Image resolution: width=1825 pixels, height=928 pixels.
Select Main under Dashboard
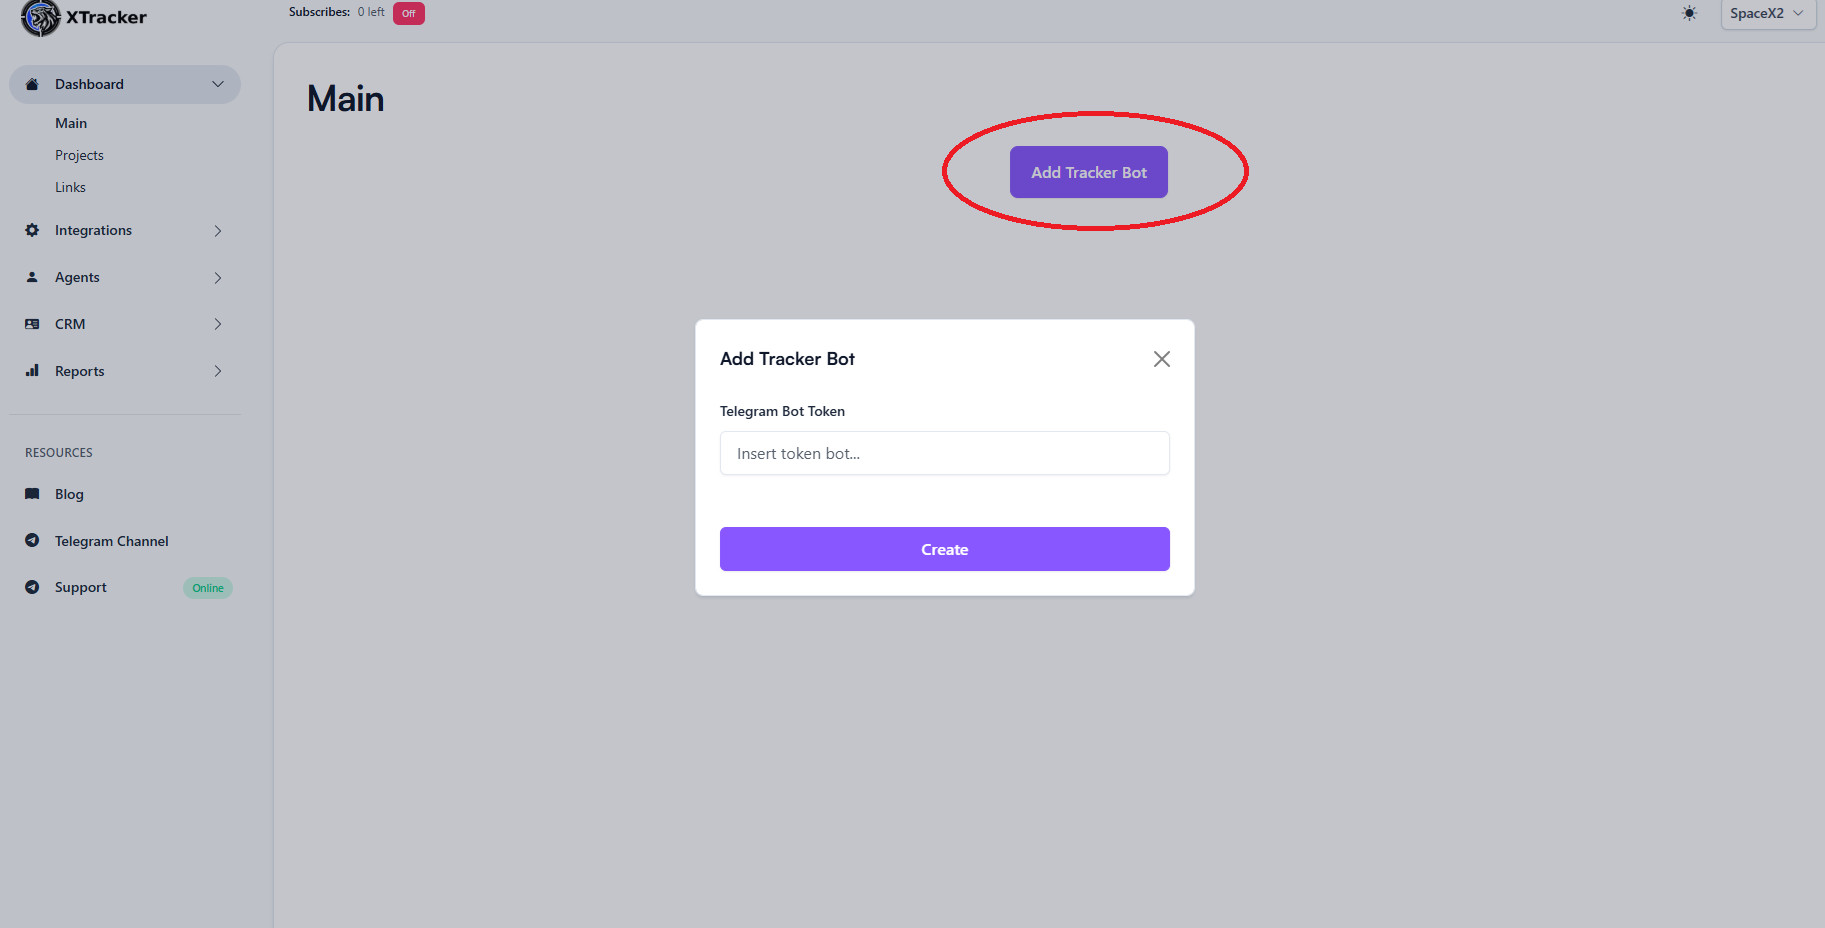pos(71,123)
